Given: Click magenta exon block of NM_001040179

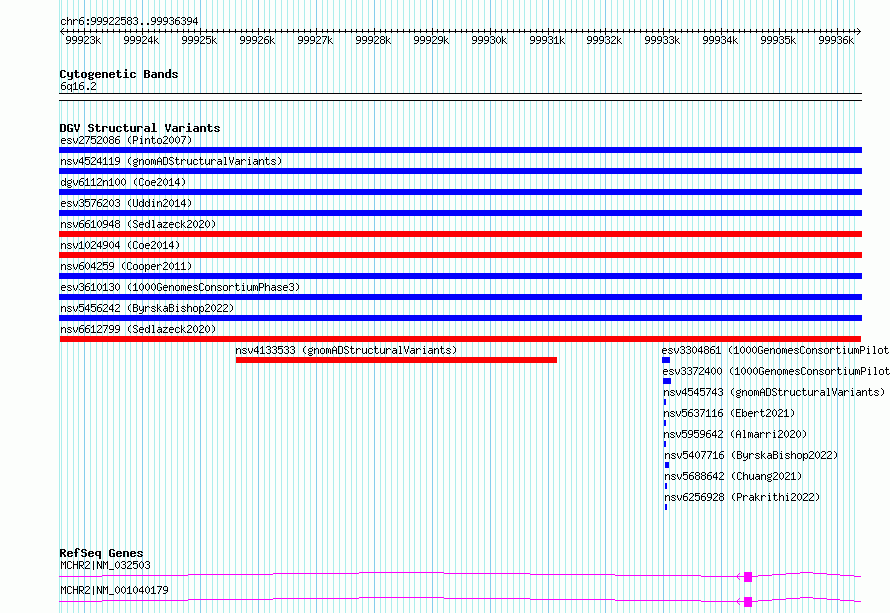Looking at the screenshot, I should 748,602.
